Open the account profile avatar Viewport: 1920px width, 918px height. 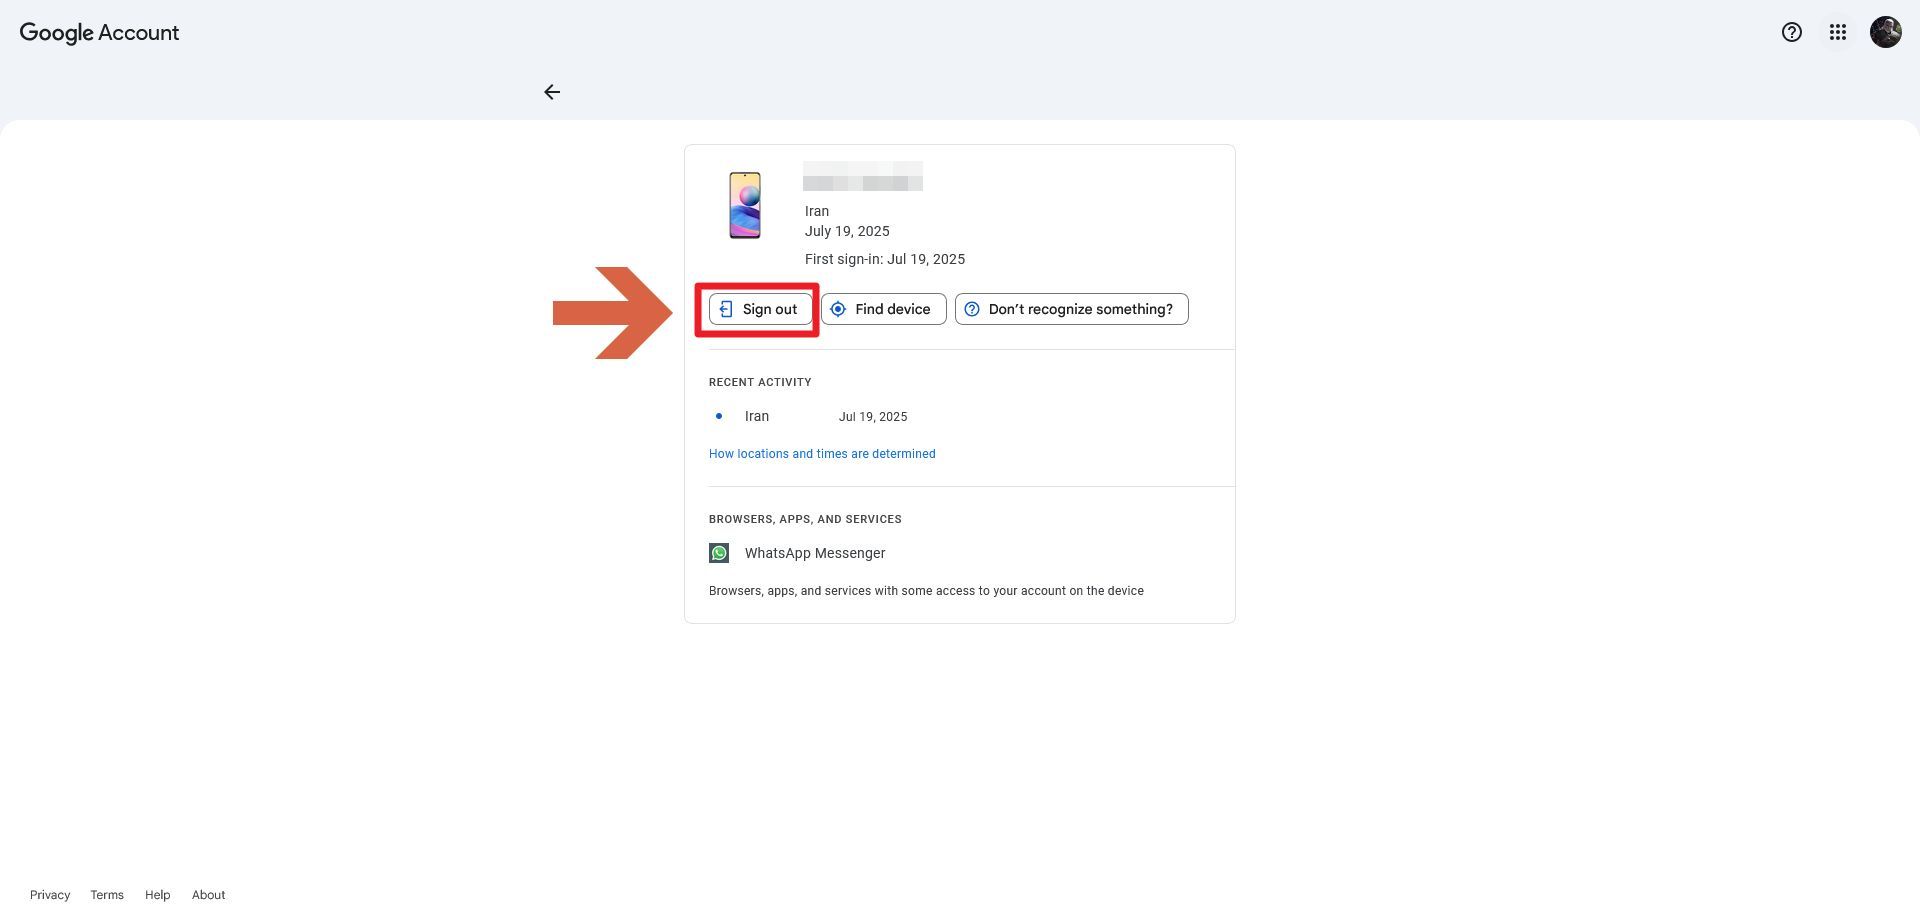click(x=1885, y=32)
